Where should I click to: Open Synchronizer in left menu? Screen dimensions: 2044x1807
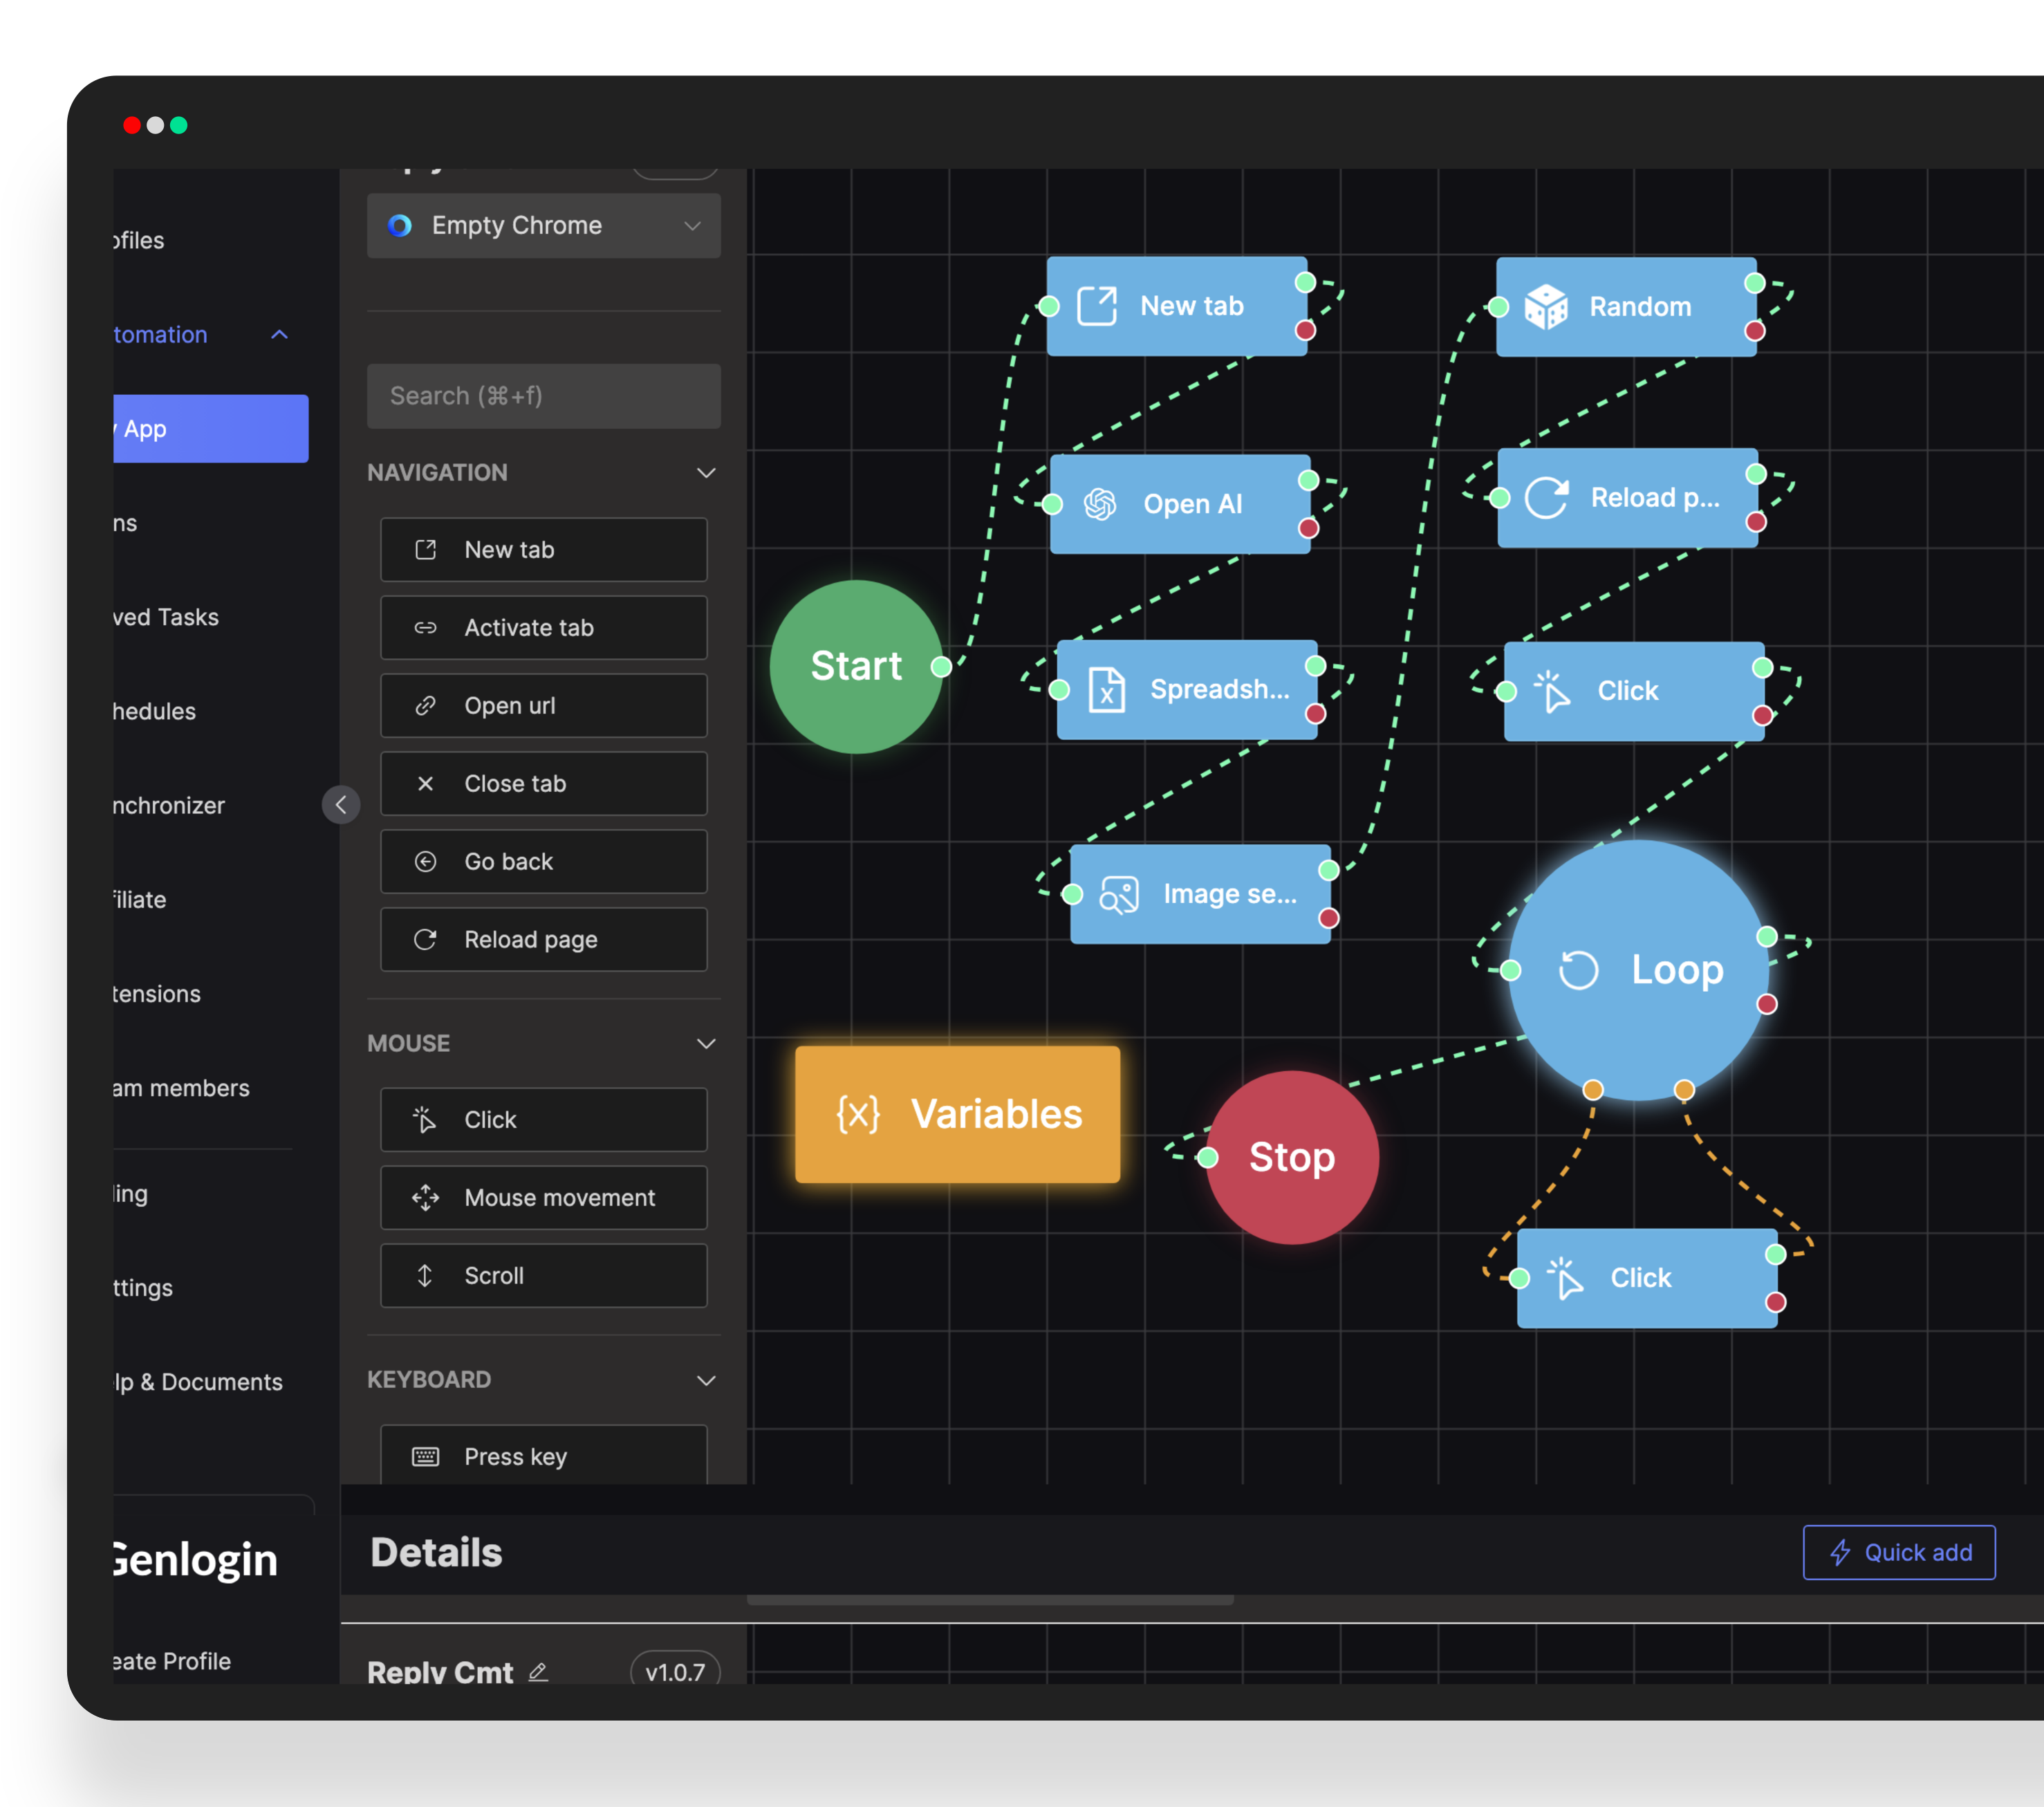[169, 806]
